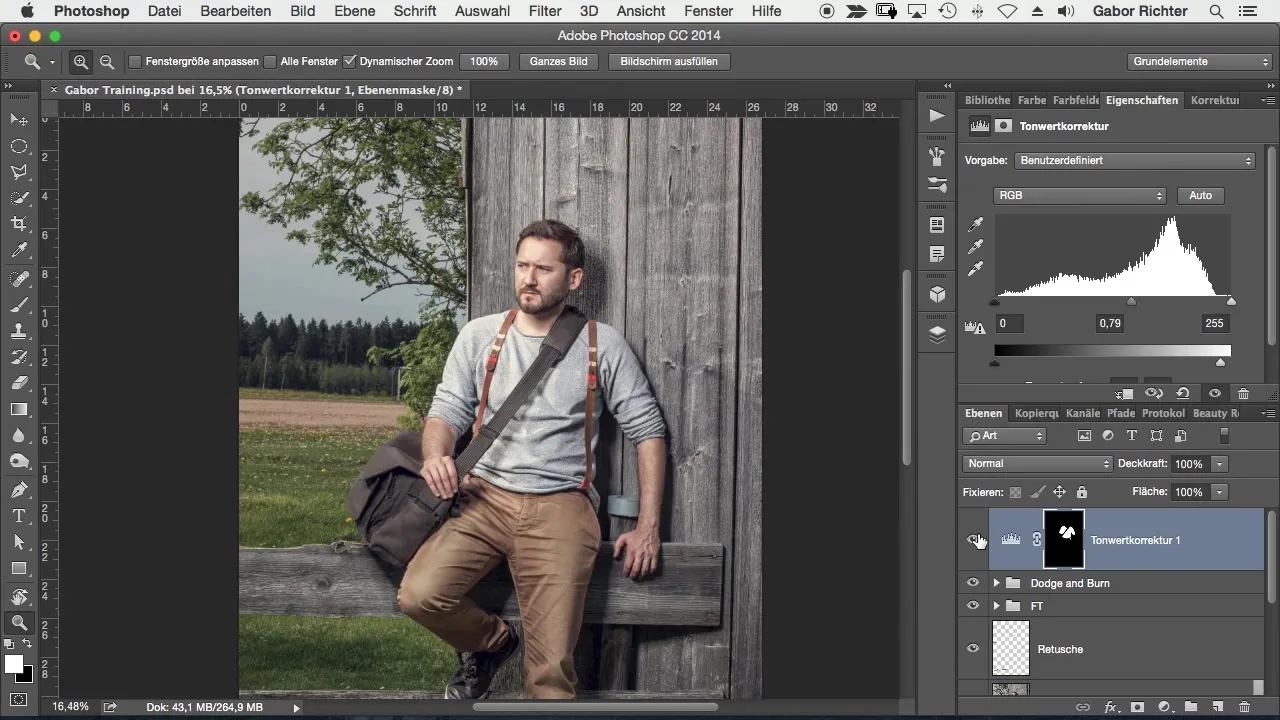1280x720 pixels.
Task: Create a new layer group folder
Action: (x=1191, y=707)
